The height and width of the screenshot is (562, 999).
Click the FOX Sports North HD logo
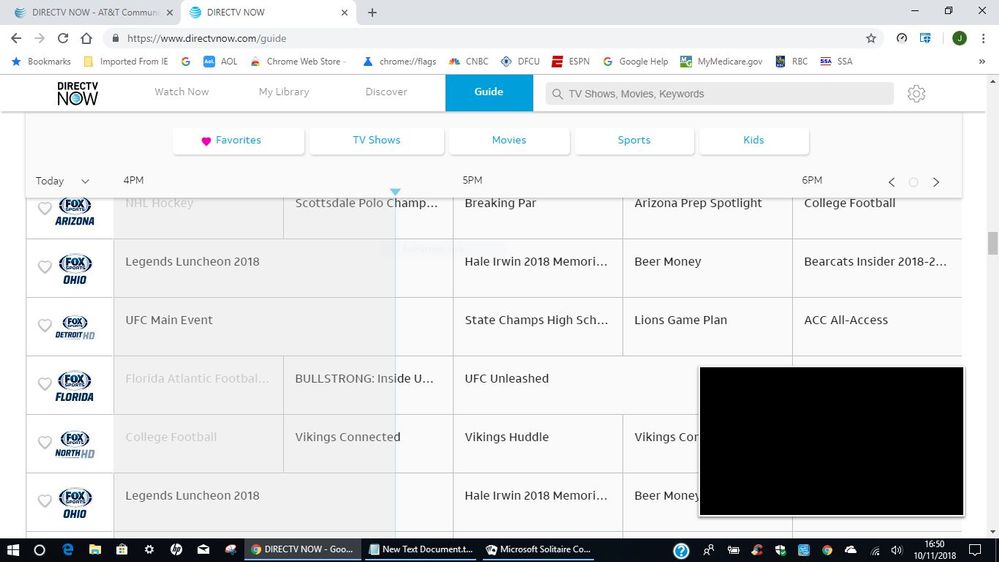(75, 445)
